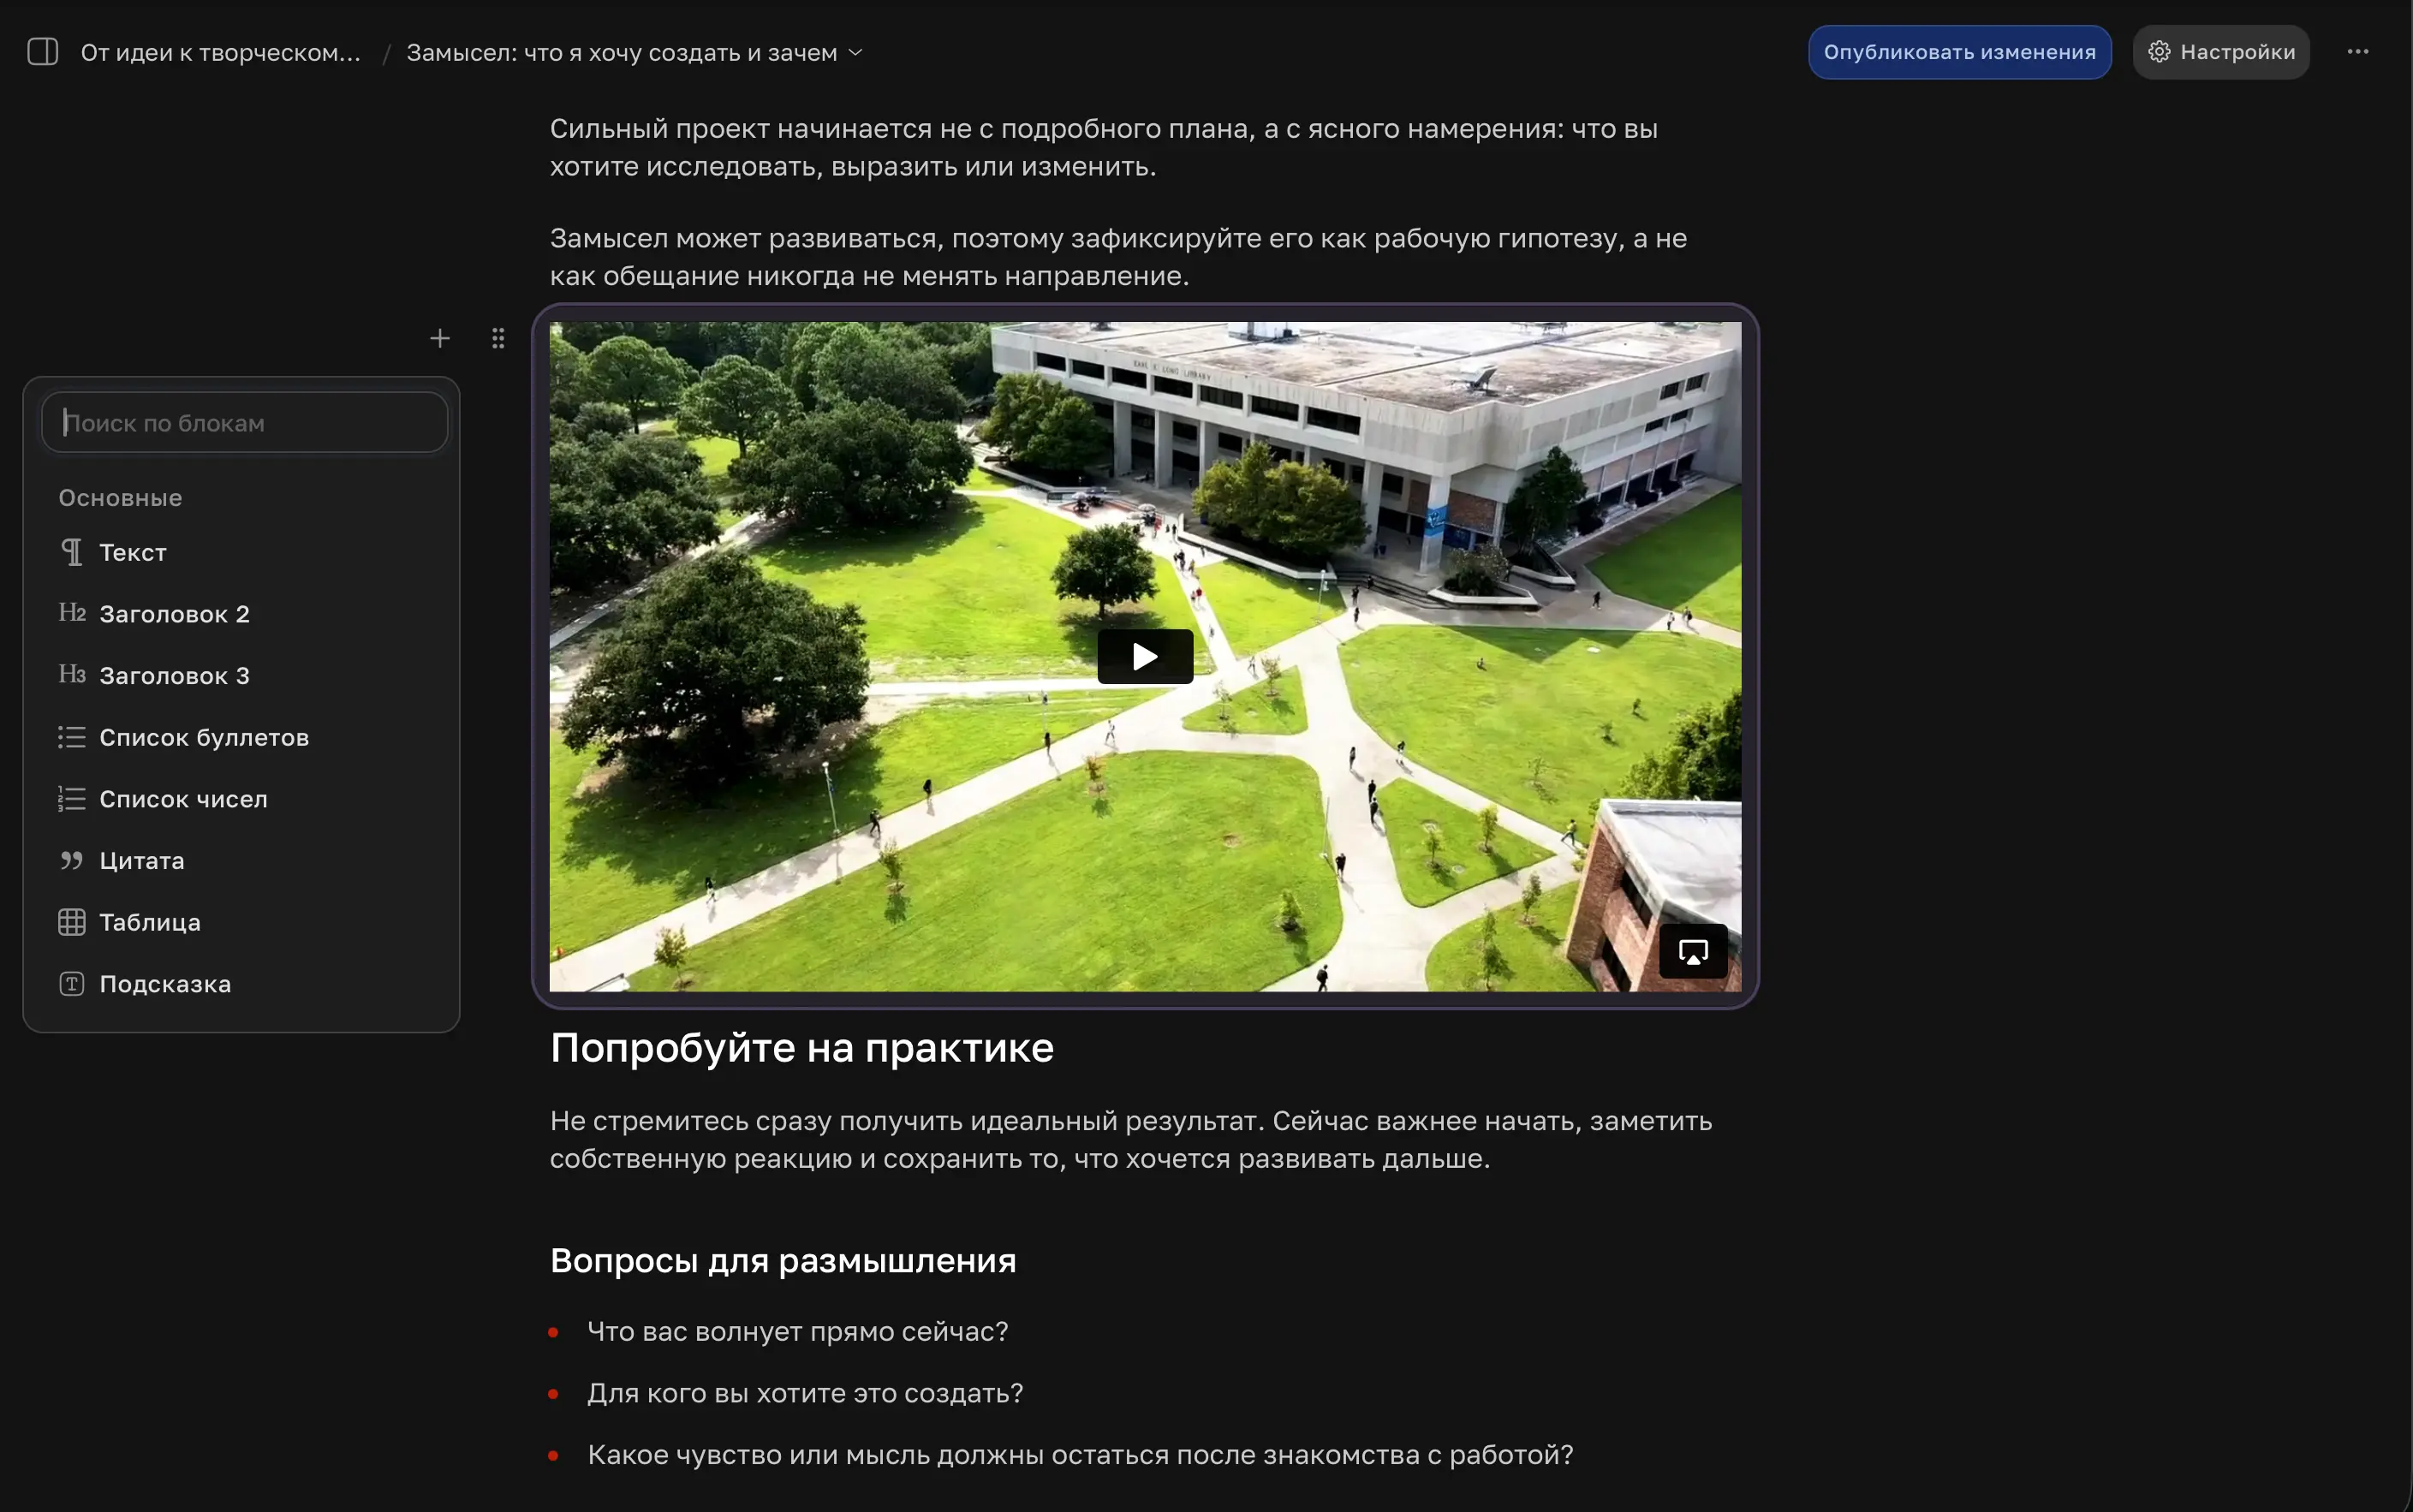2413x1512 pixels.
Task: Click the Основные section label
Action: pyautogui.click(x=120, y=498)
